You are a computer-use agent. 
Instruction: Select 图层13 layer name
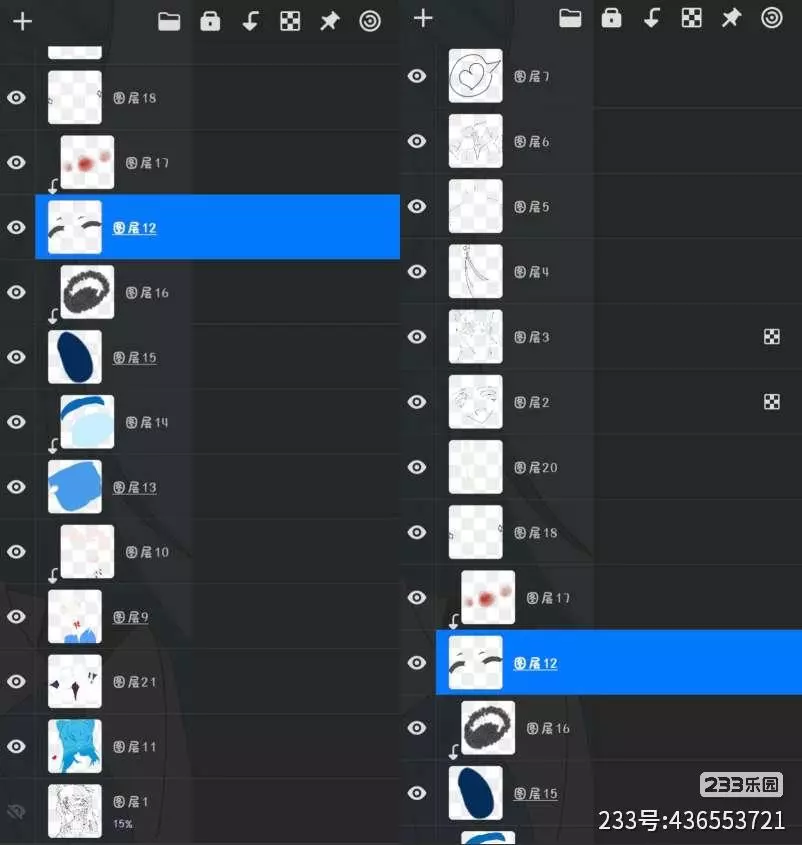(135, 487)
